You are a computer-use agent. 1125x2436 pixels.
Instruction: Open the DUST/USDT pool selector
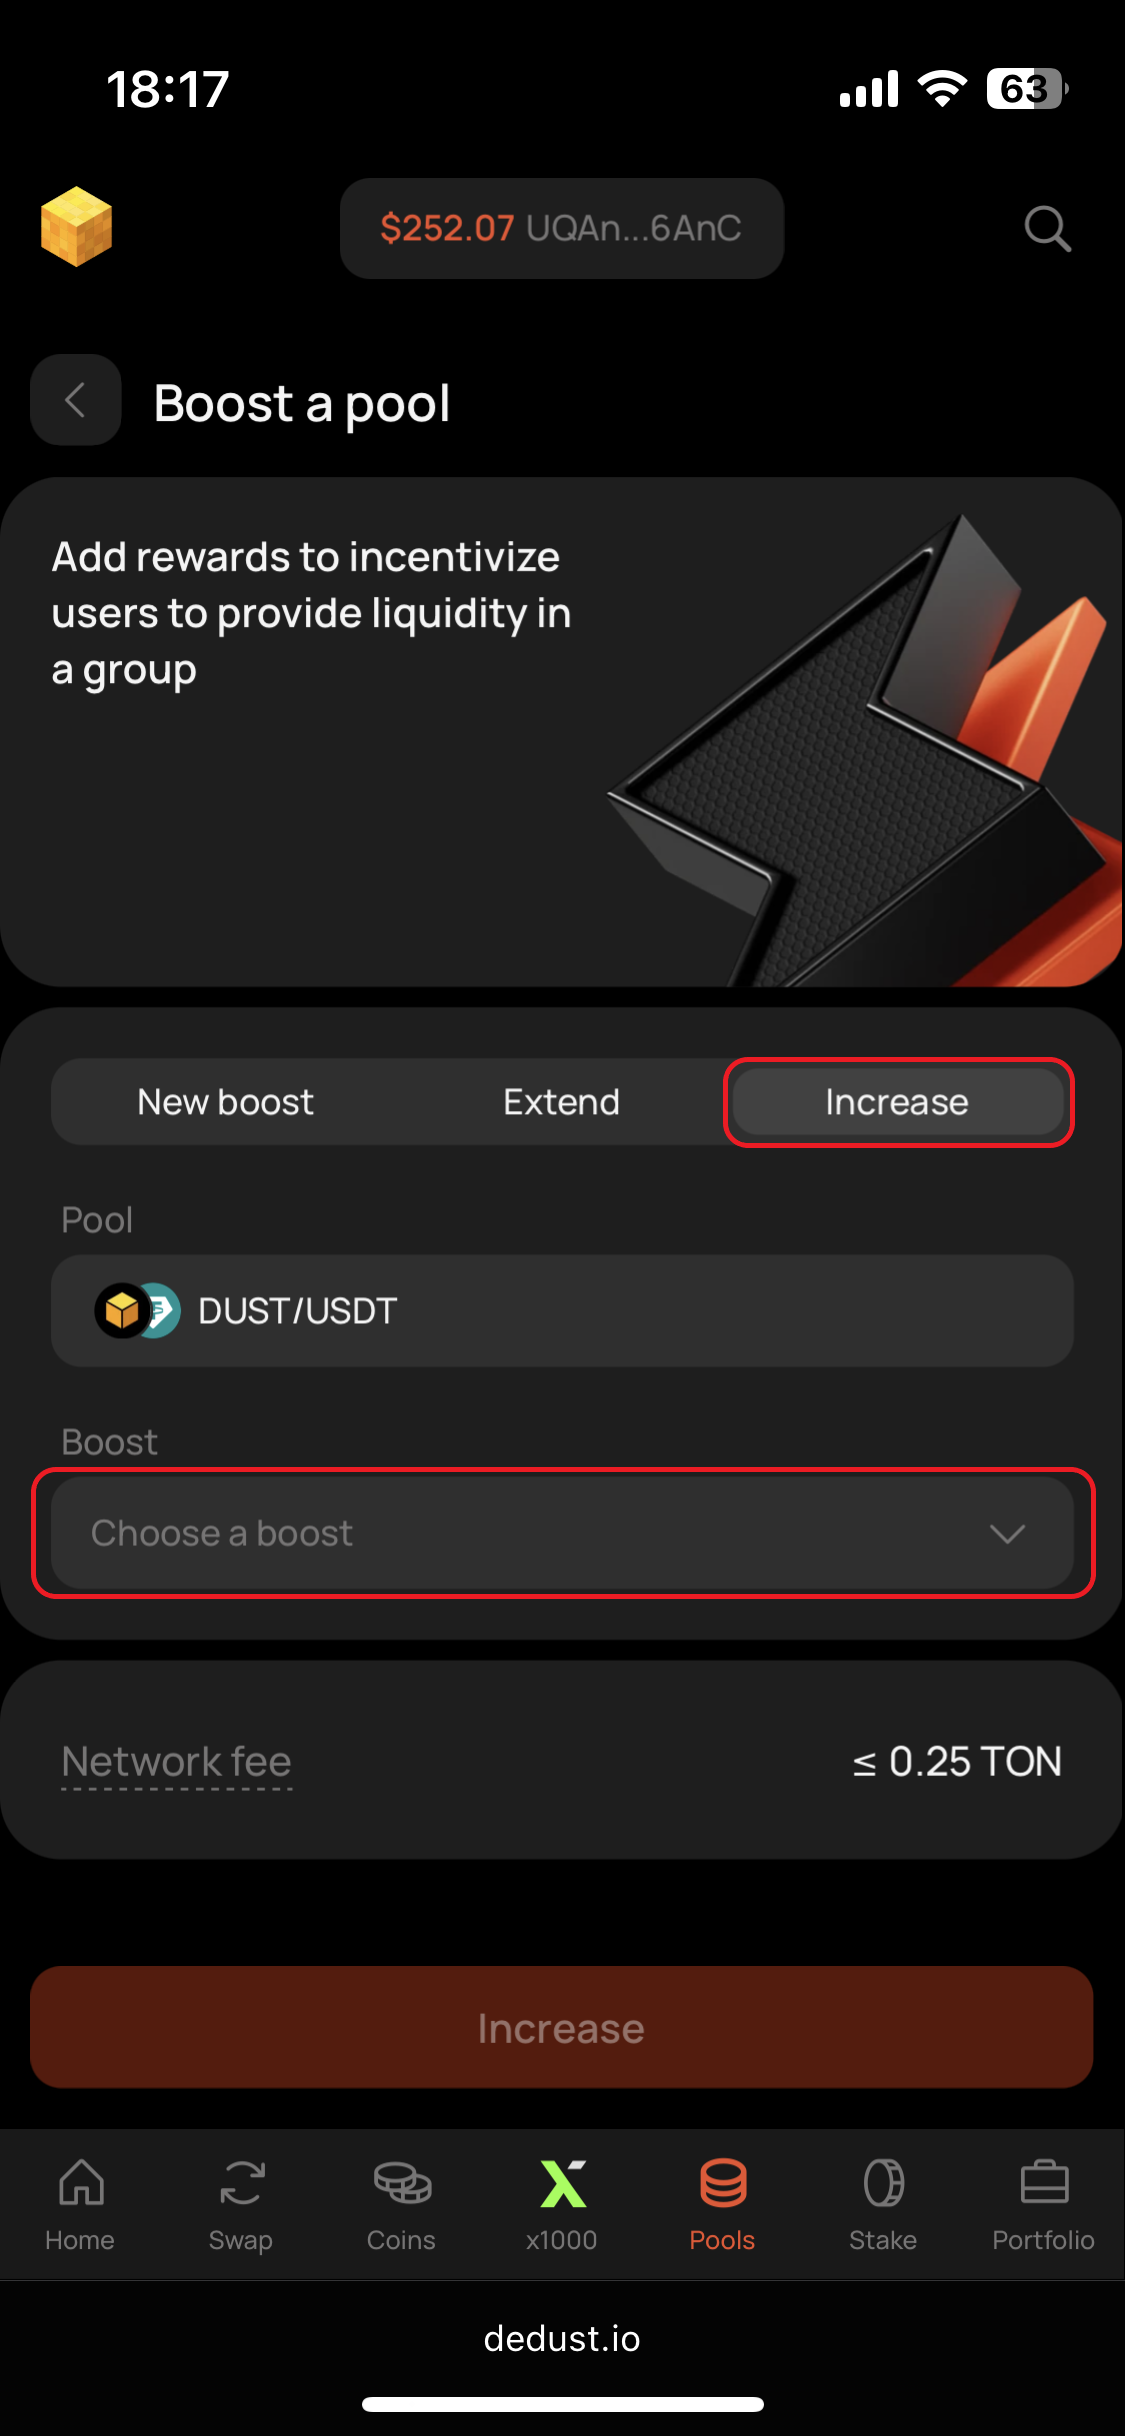562,1311
